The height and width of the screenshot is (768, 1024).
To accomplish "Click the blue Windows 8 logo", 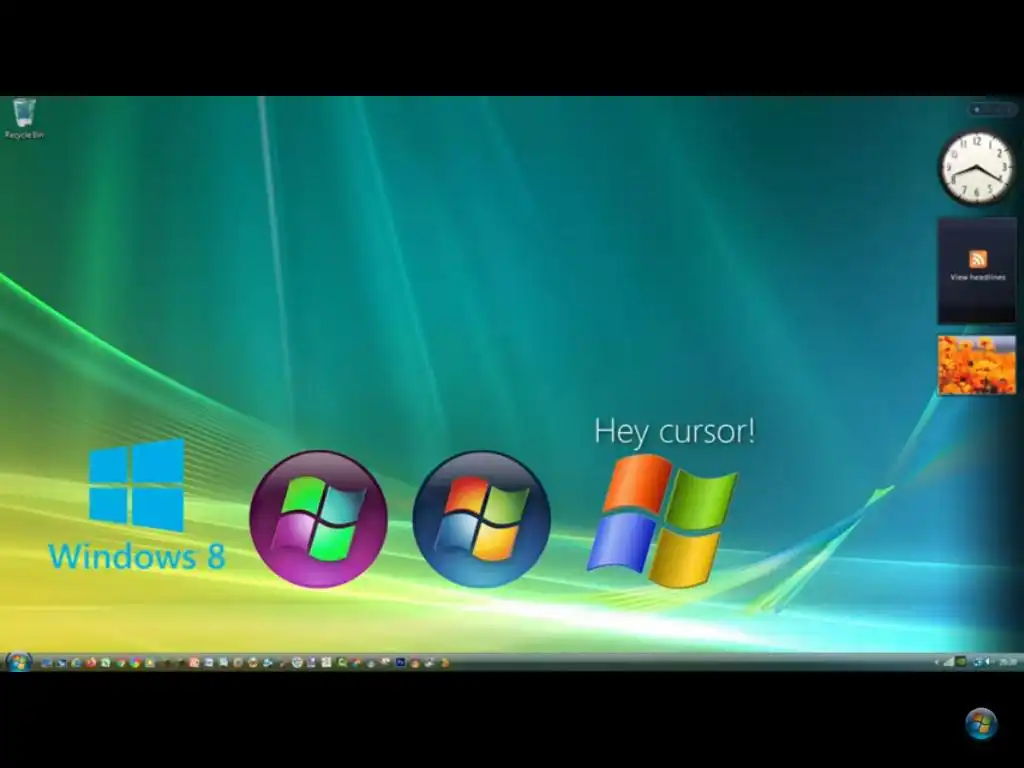I will pyautogui.click(x=136, y=484).
